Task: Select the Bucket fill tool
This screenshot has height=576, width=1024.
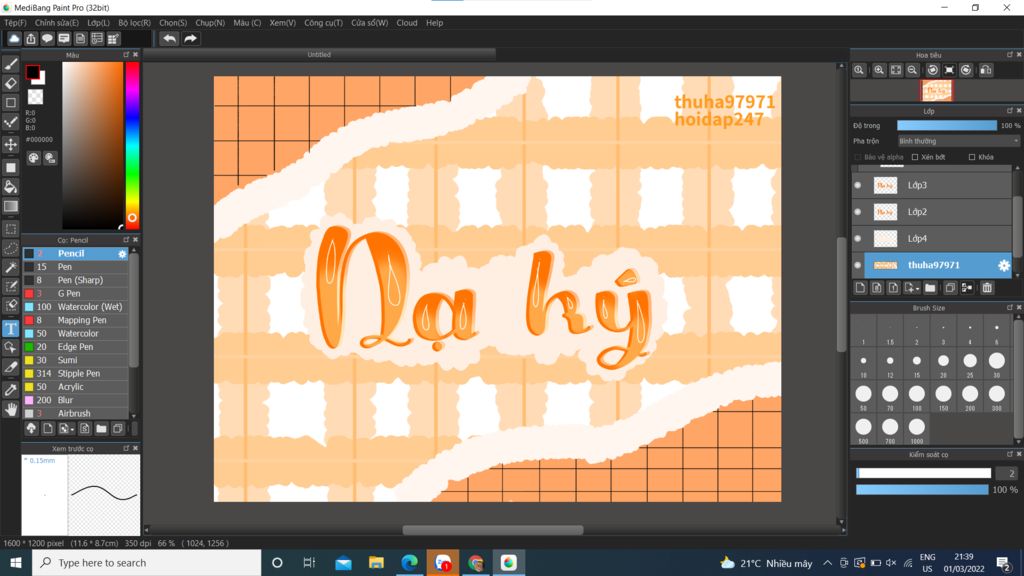Action: click(x=11, y=187)
